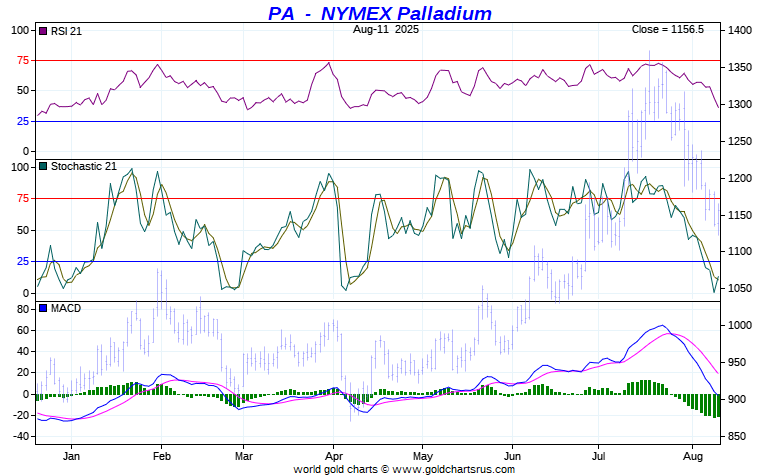
Task: Click the red 75 label on Stochastic axis
Action: click(23, 198)
